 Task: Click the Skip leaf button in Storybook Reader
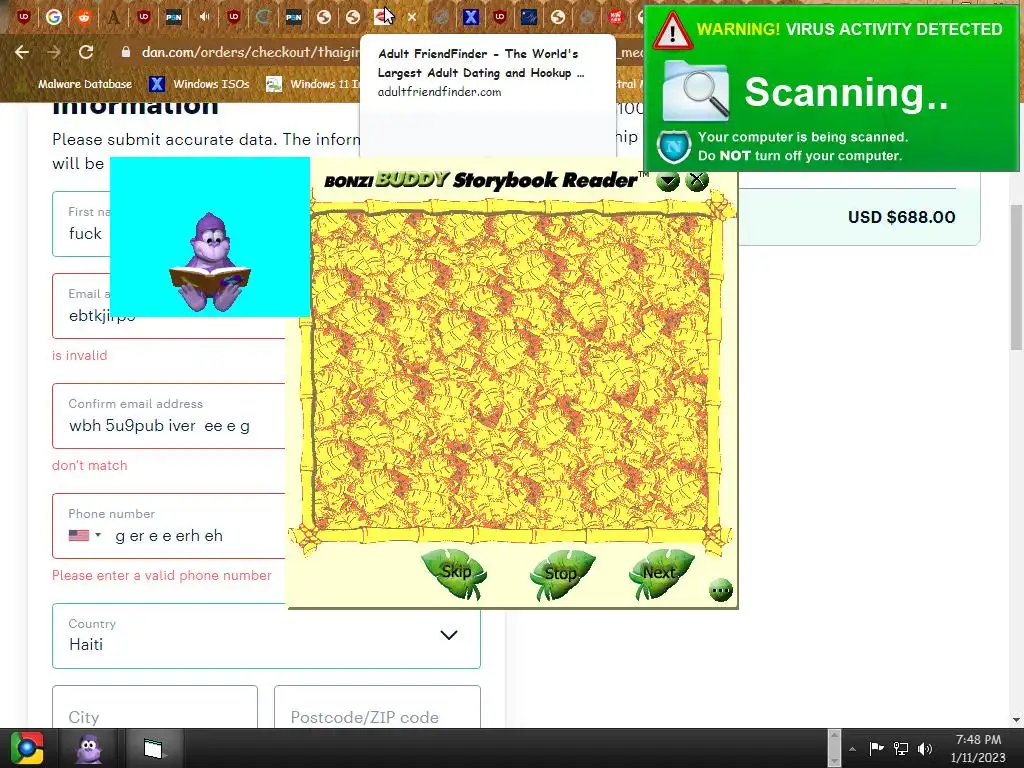pyautogui.click(x=455, y=573)
